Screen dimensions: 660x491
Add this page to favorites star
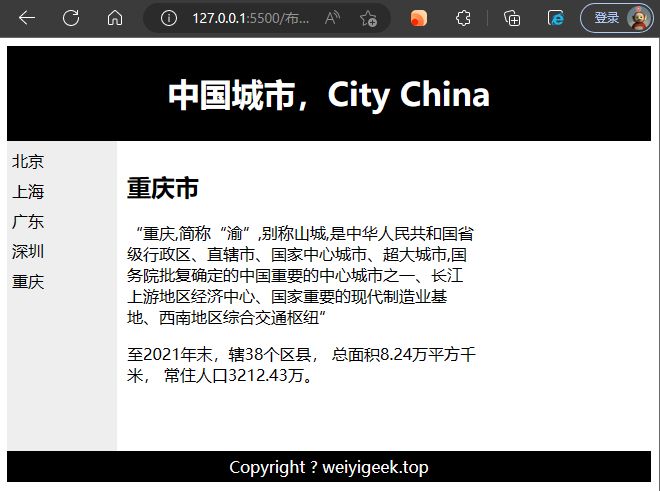pos(368,18)
